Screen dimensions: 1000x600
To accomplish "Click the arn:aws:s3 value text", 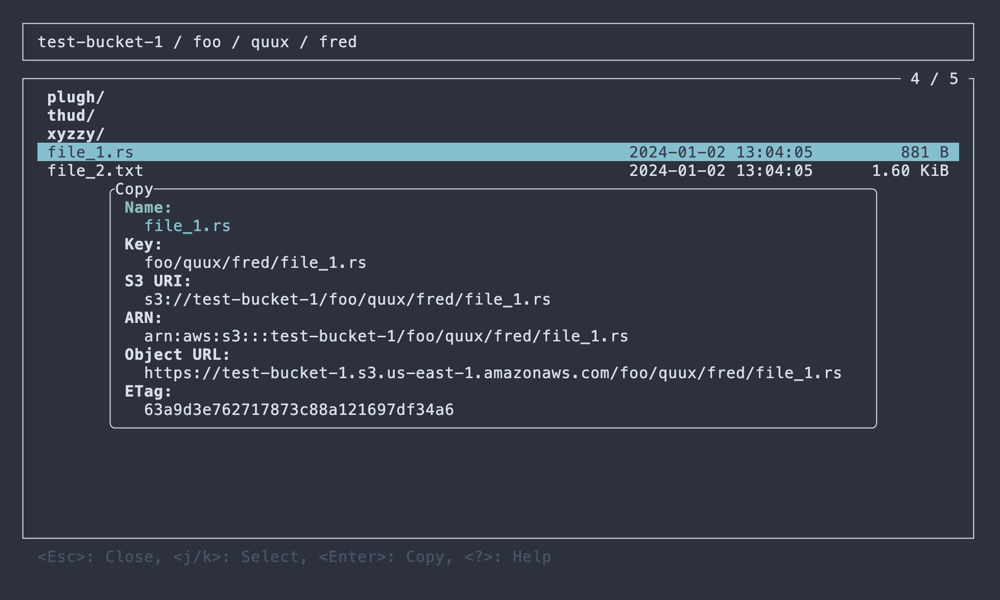I will pyautogui.click(x=386, y=337).
